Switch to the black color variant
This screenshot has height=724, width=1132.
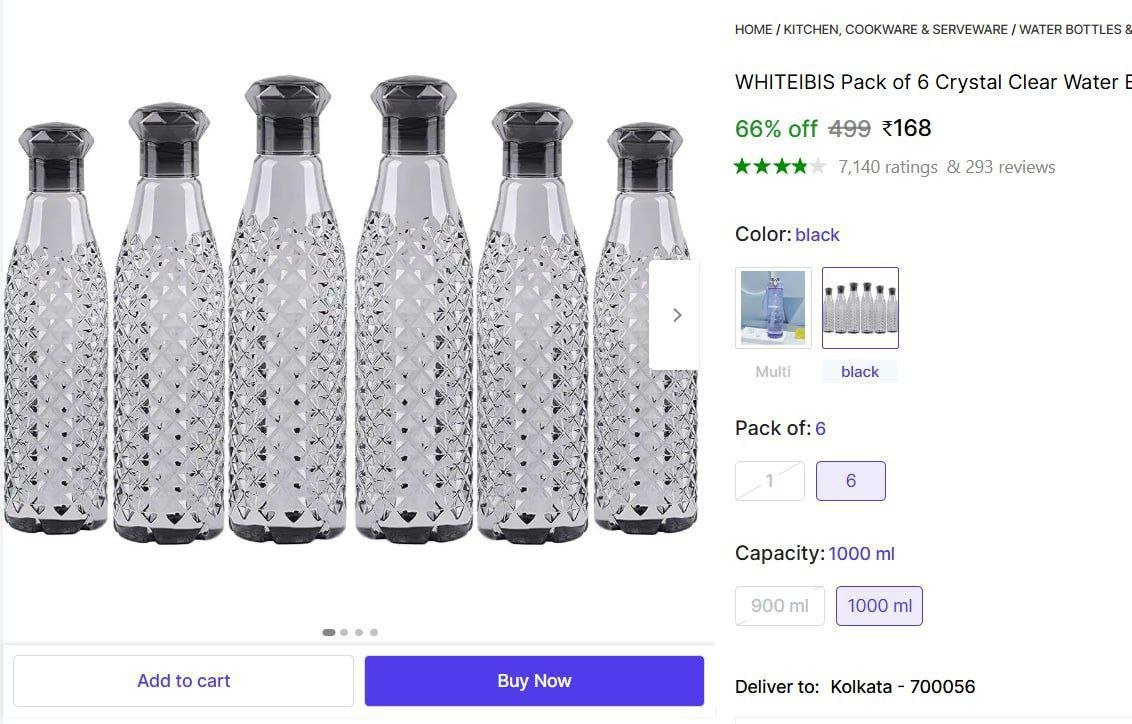860,307
